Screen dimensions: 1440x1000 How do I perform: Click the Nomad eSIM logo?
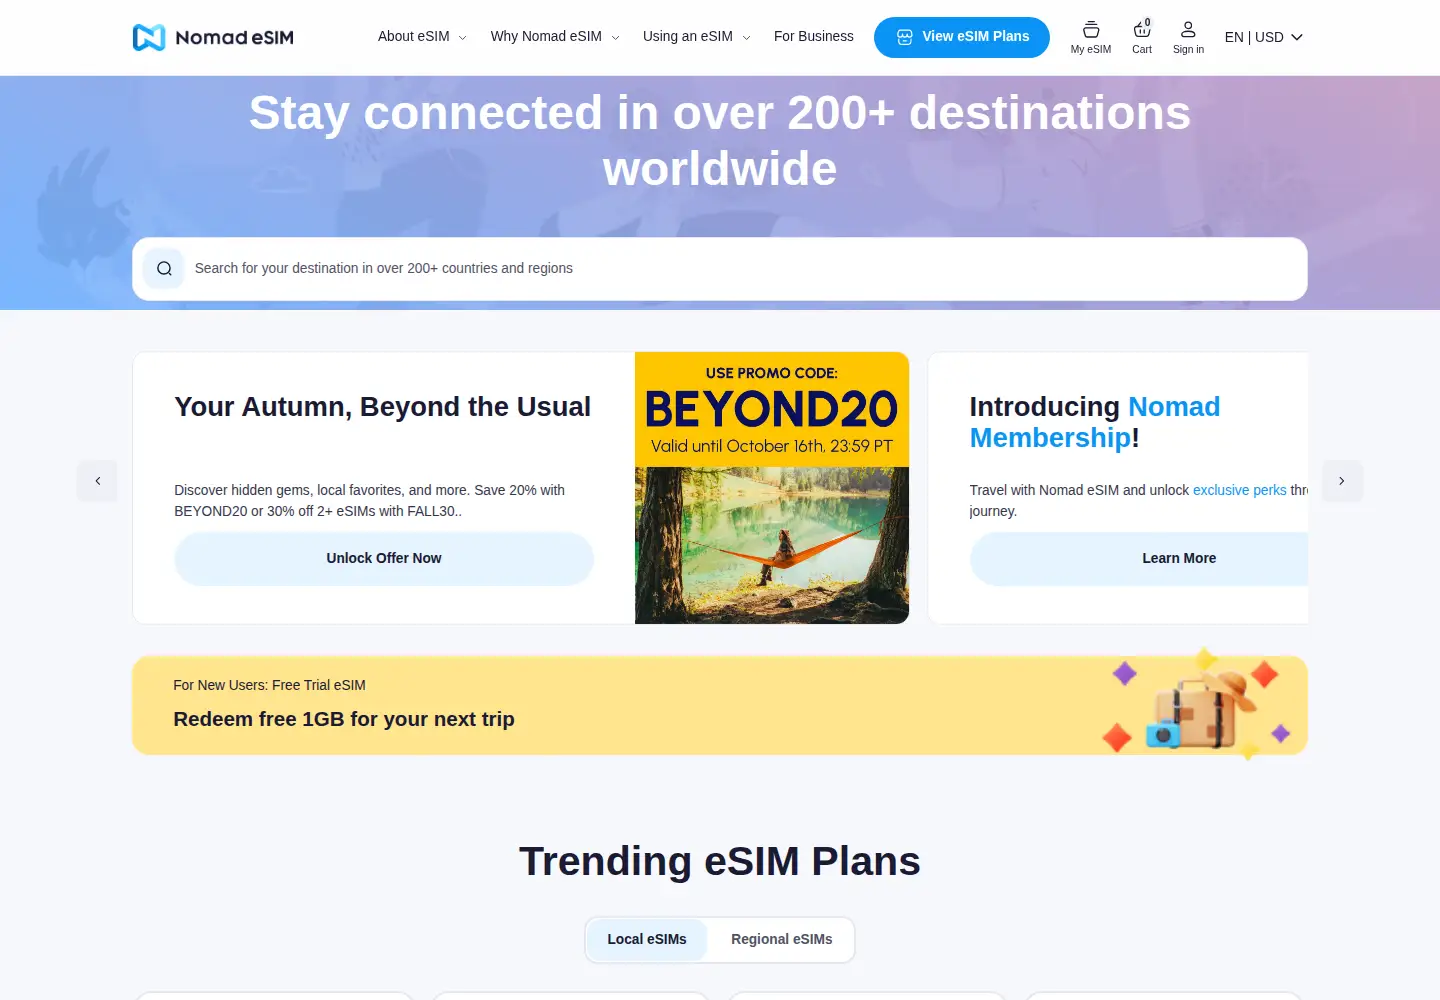pyautogui.click(x=213, y=37)
